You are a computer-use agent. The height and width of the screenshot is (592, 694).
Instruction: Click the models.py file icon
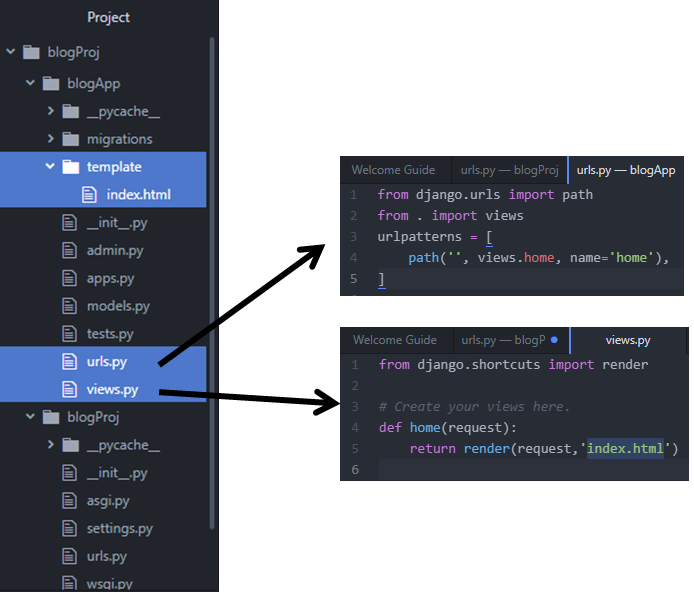point(70,306)
